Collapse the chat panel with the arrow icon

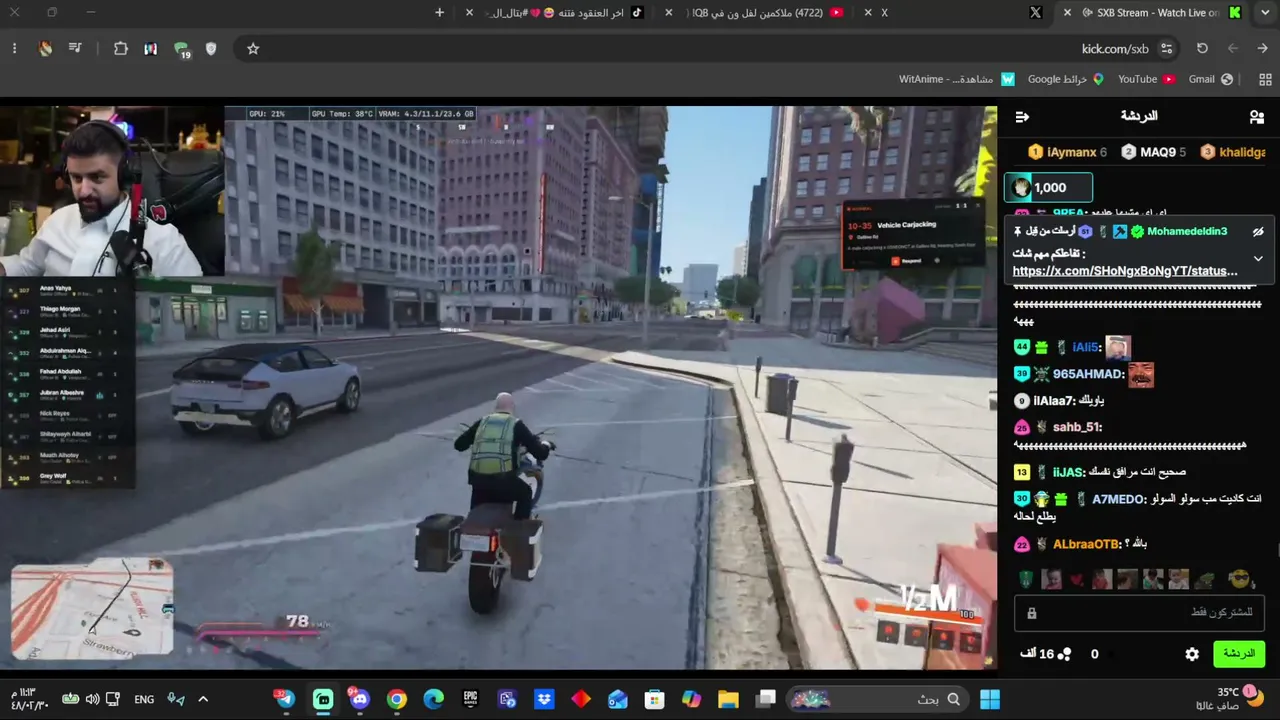point(1022,117)
